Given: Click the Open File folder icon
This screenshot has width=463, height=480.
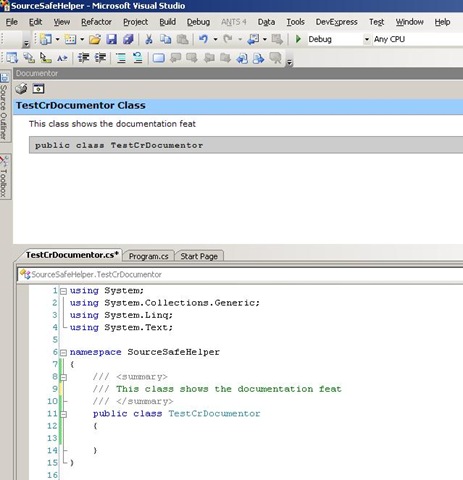Looking at the screenshot, I should point(95,39).
